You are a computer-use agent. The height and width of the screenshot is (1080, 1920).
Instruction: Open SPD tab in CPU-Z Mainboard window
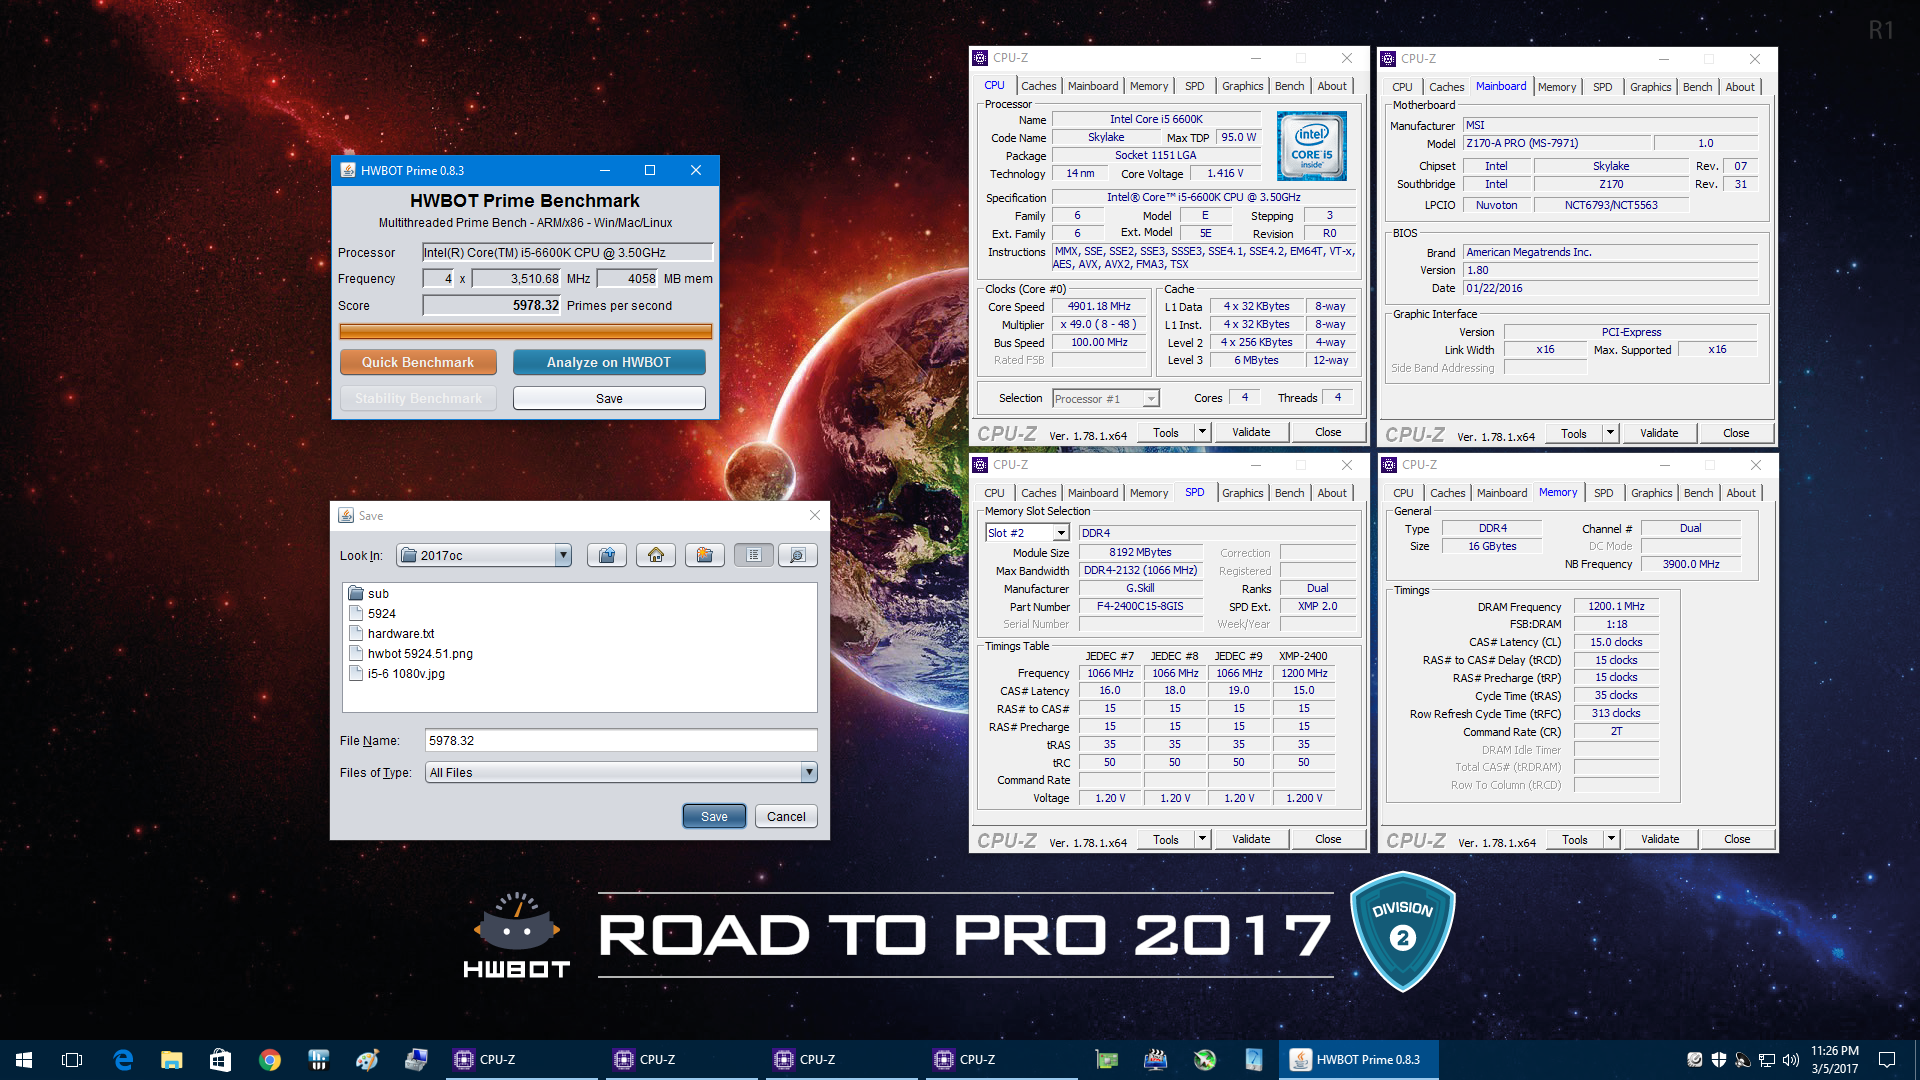1602,87
